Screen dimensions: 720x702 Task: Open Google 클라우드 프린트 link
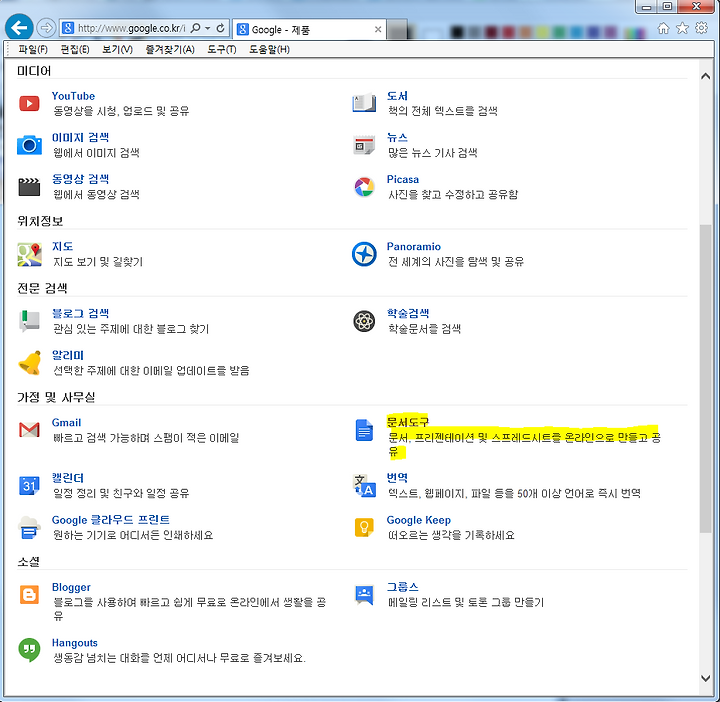(111, 520)
